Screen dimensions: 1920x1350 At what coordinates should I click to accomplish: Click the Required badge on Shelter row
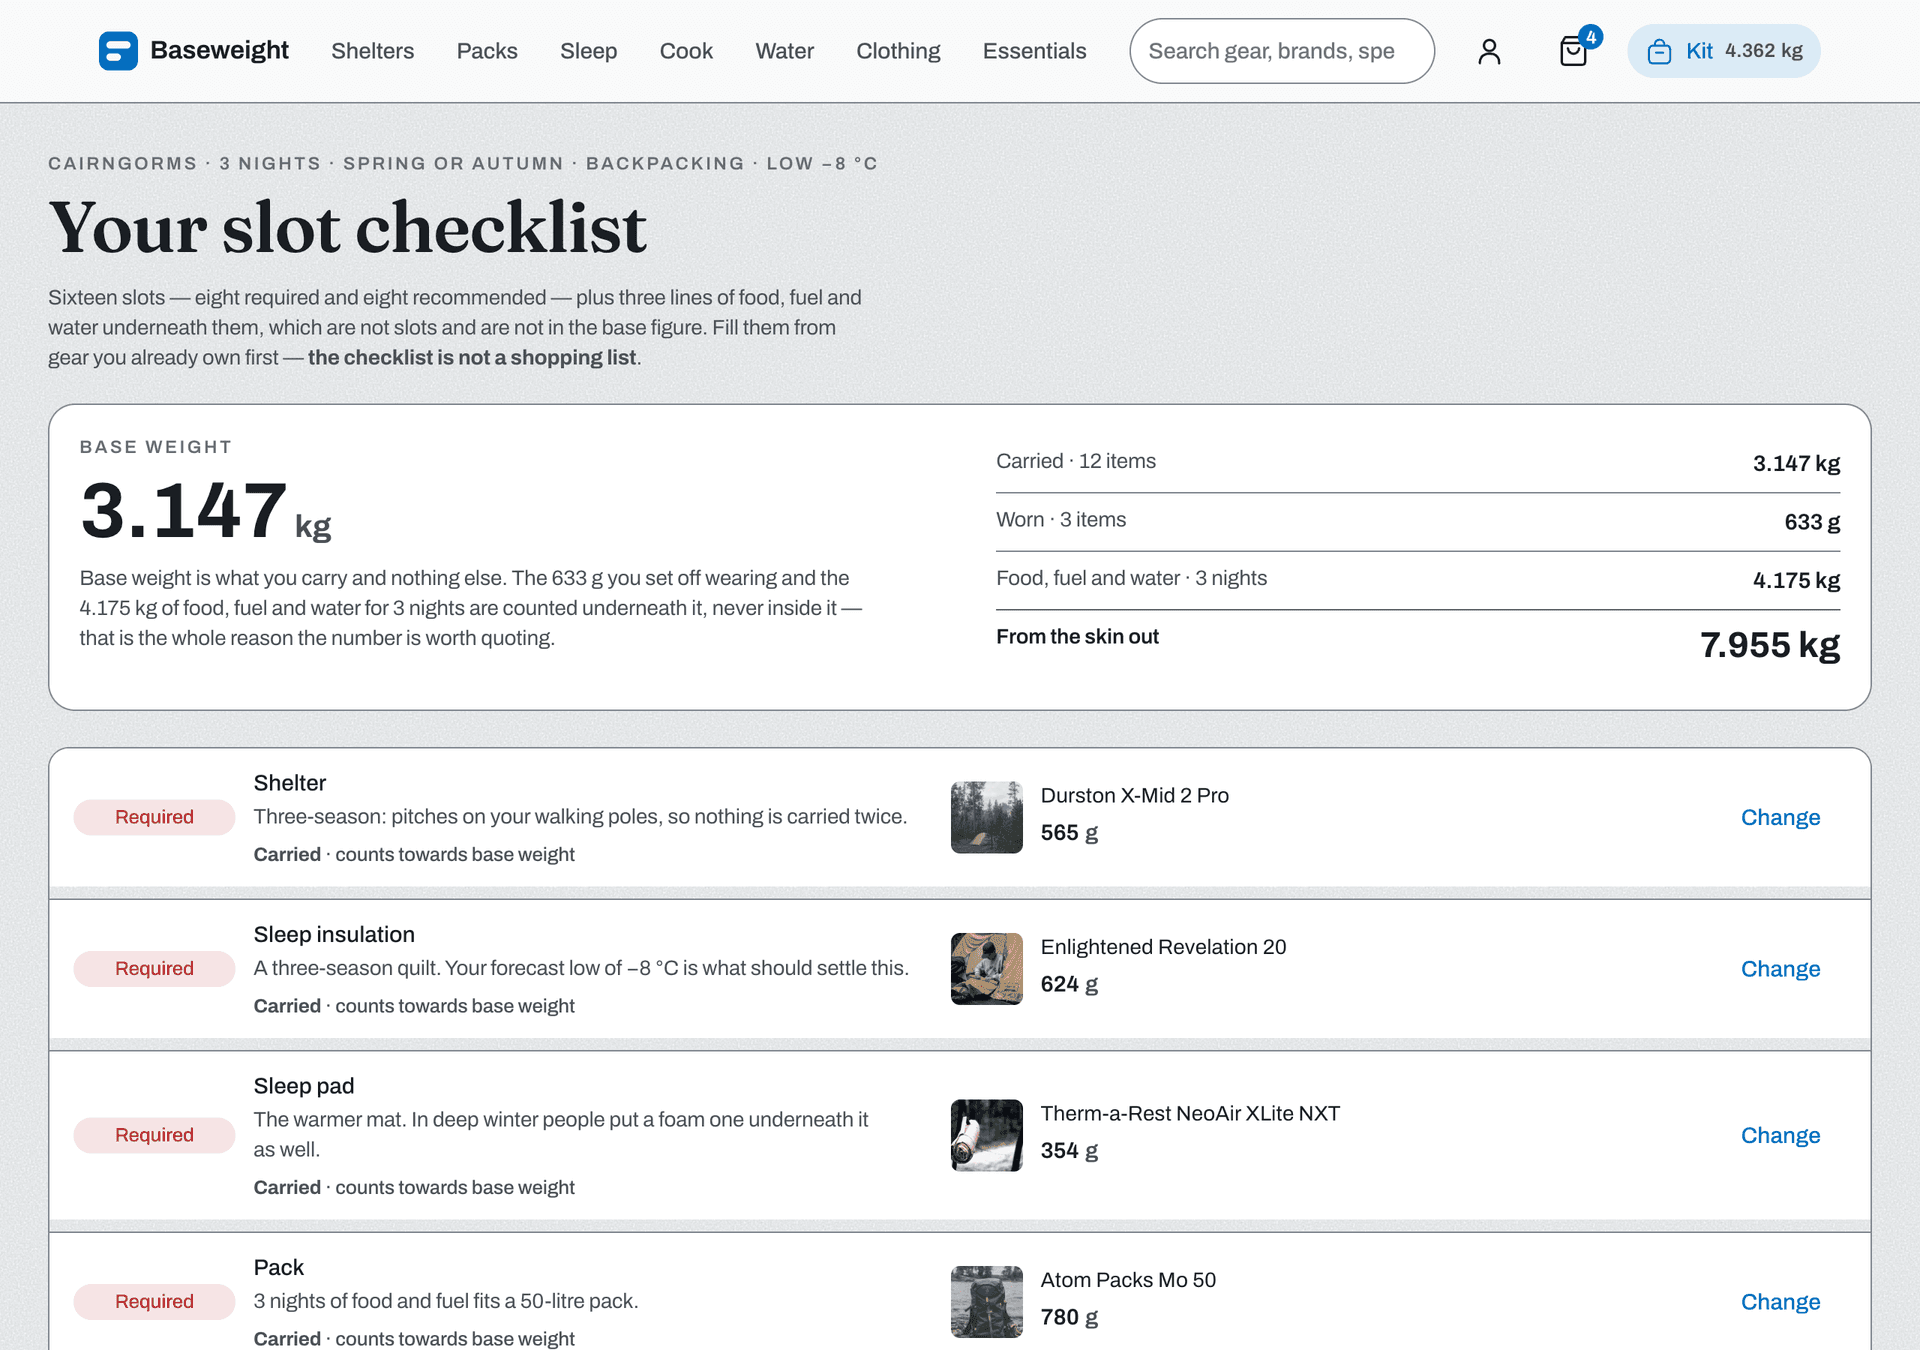tap(154, 817)
